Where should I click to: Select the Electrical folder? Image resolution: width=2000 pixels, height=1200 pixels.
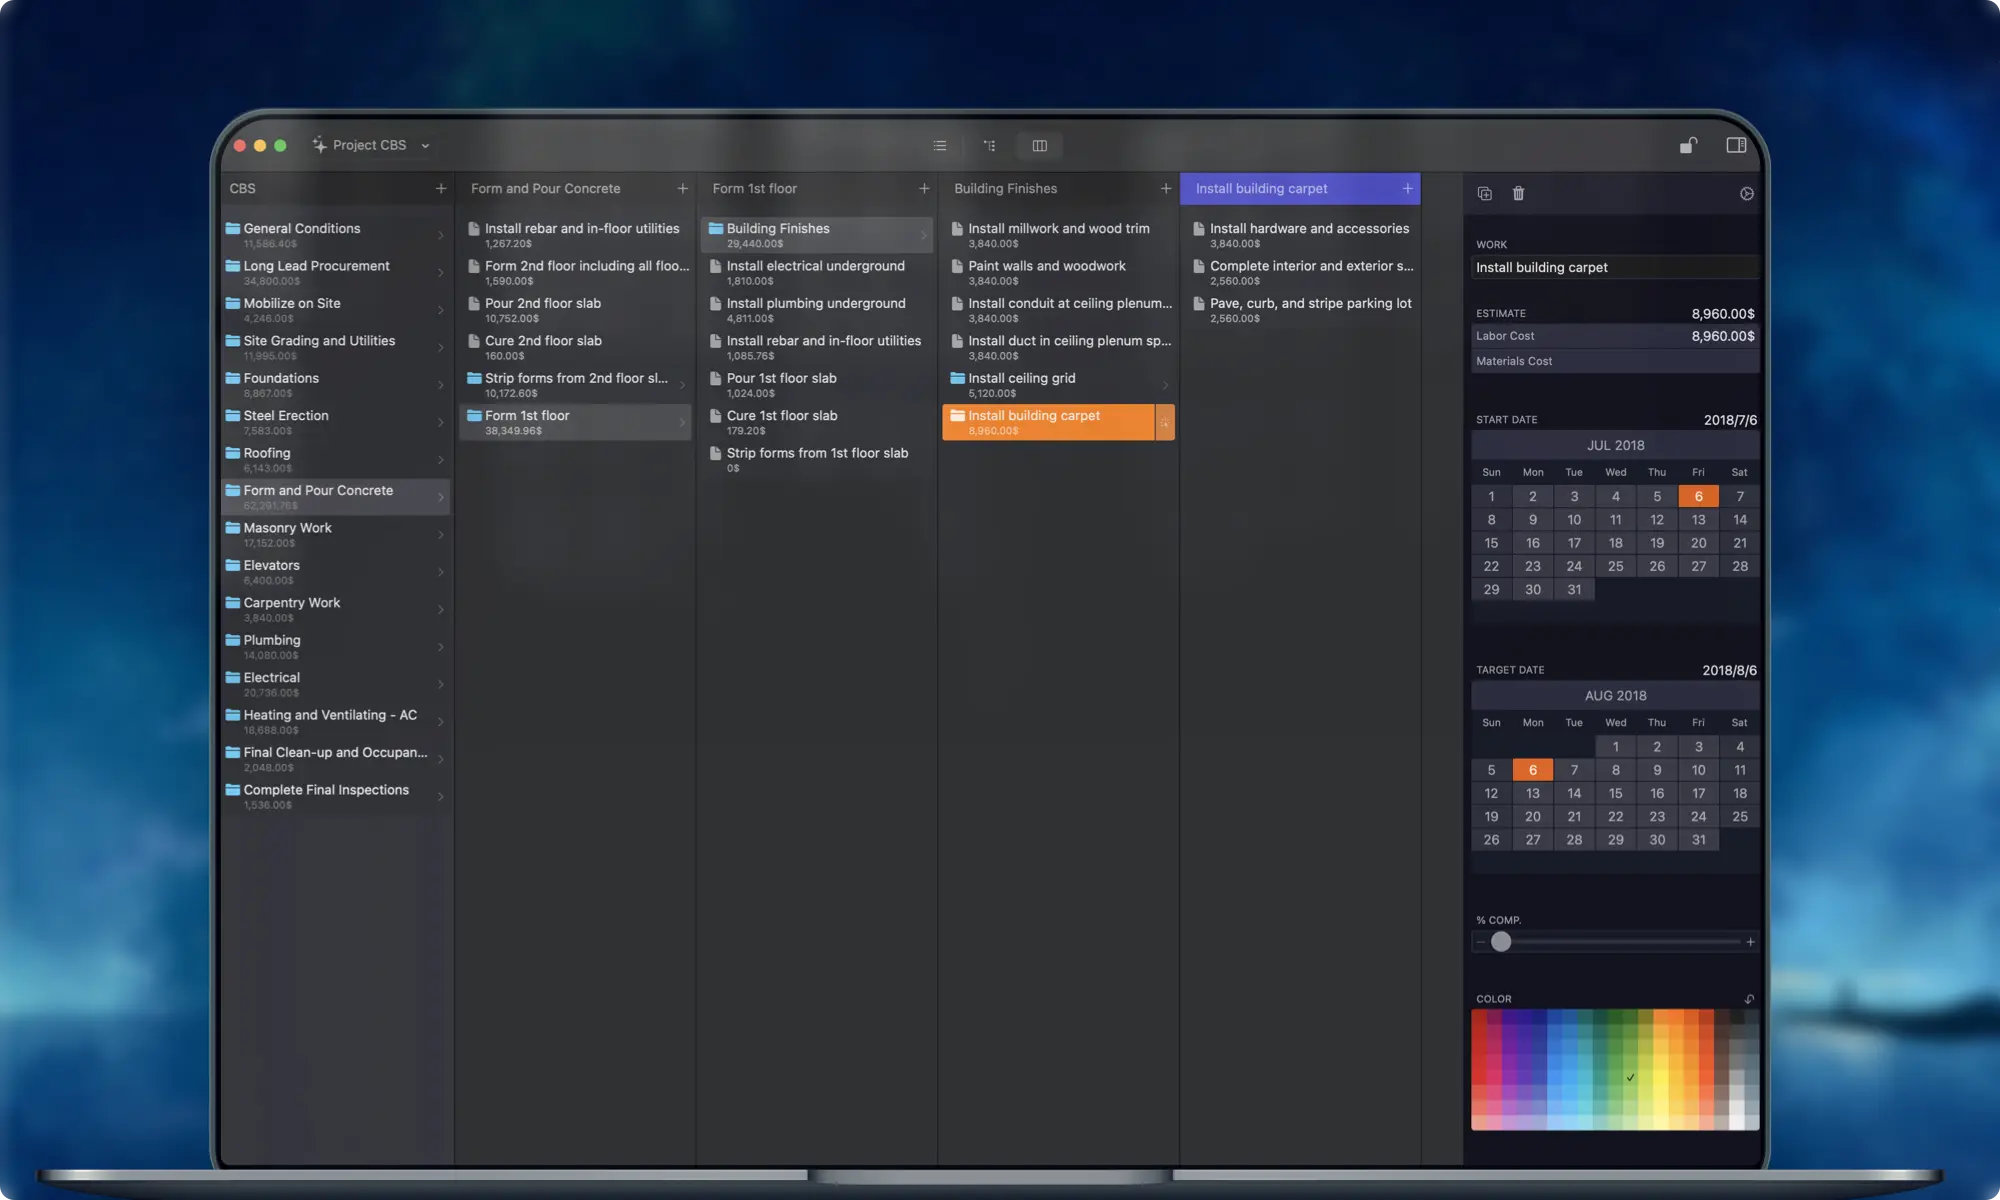pos(272,678)
